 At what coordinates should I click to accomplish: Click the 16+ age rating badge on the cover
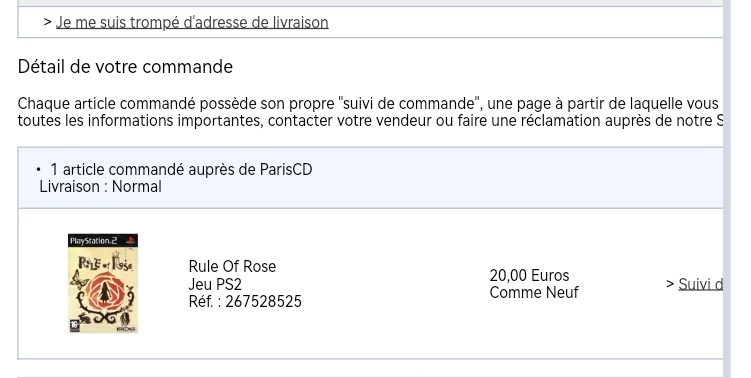tap(74, 326)
